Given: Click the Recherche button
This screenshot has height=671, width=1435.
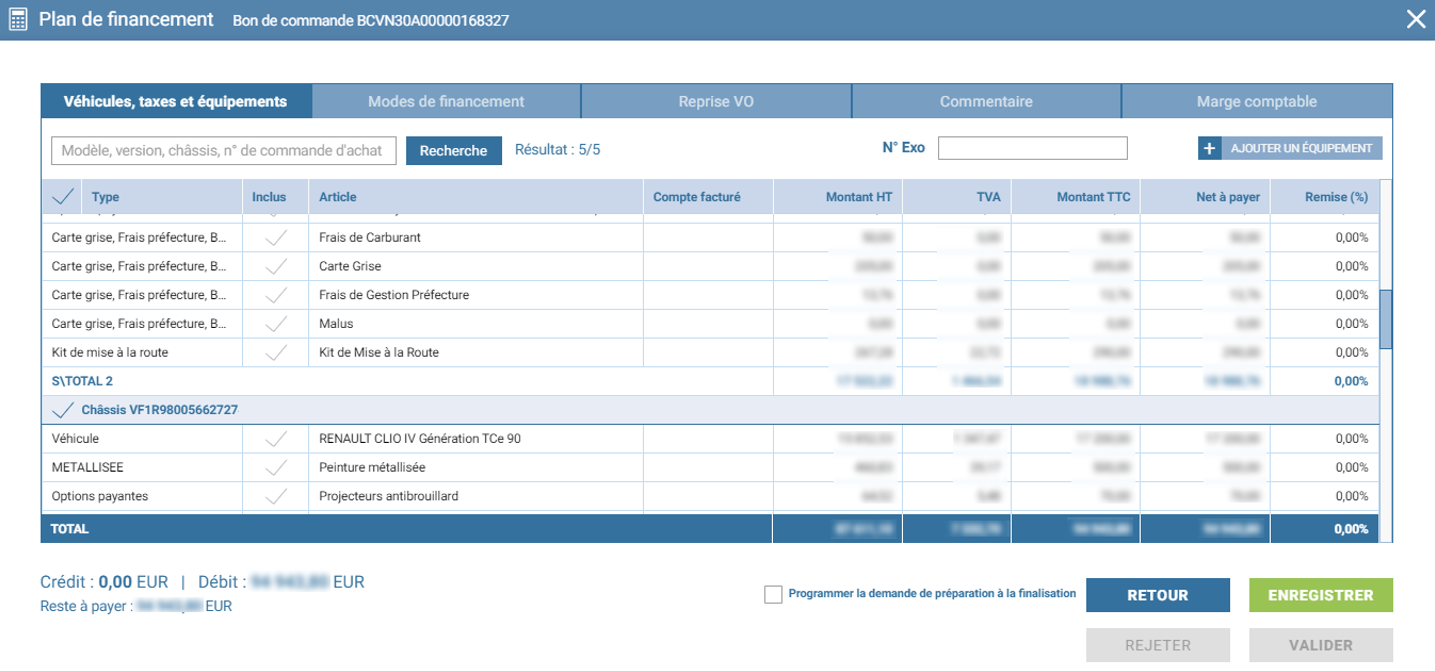Looking at the screenshot, I should (454, 150).
